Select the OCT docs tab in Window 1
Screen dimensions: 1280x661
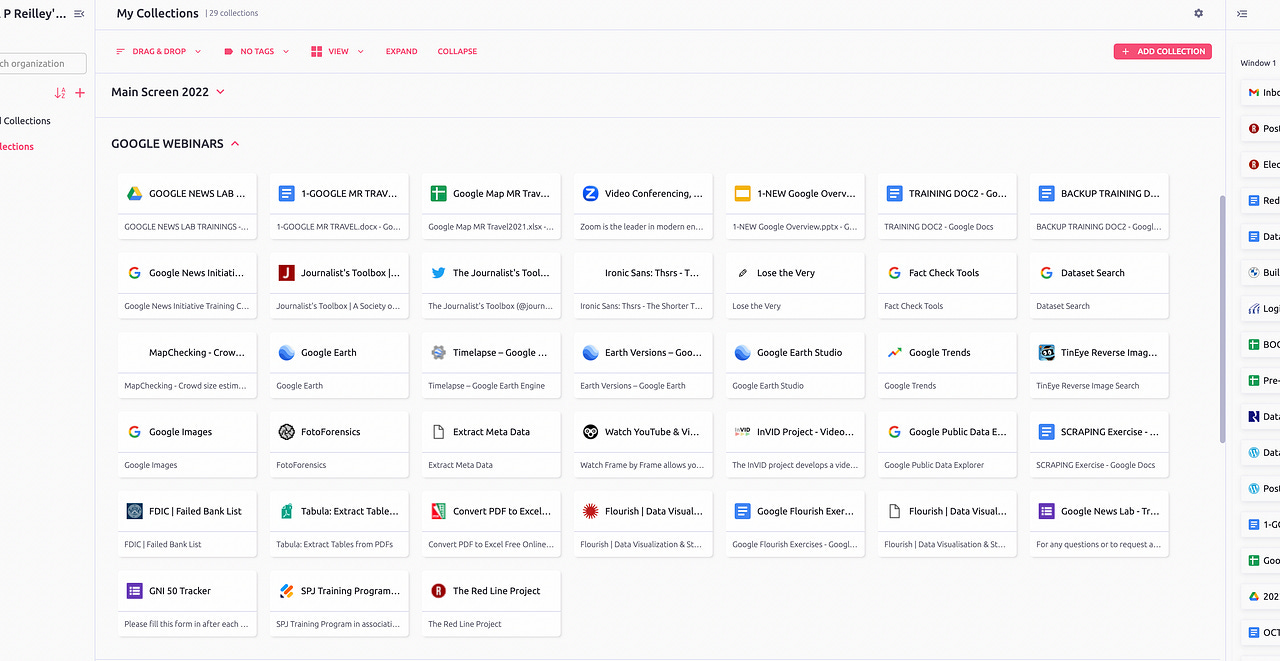coord(1261,633)
